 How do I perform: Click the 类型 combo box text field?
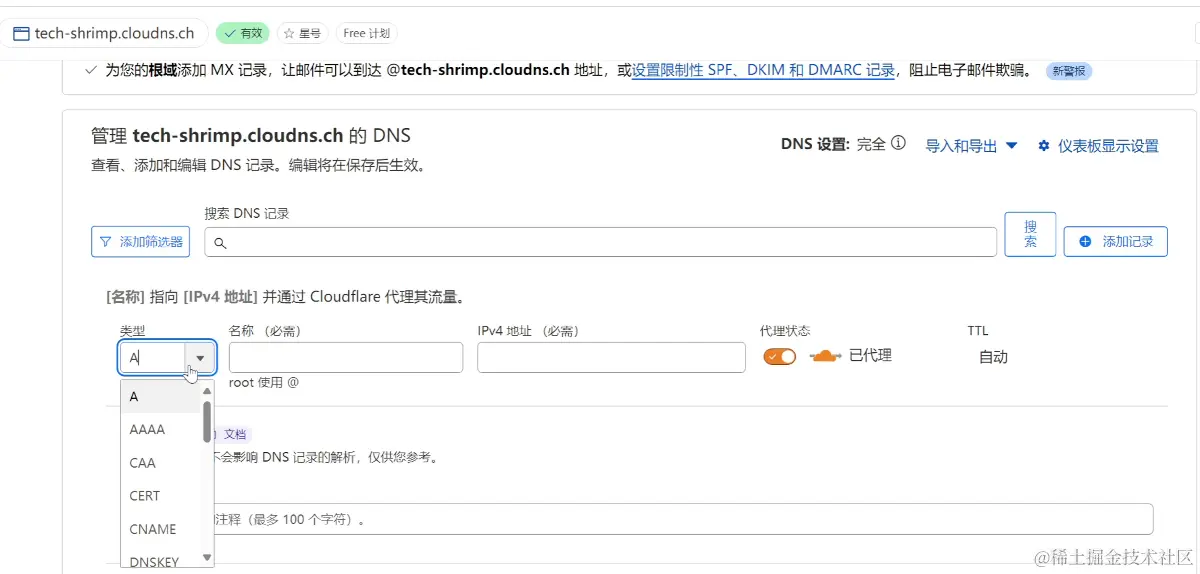point(154,357)
